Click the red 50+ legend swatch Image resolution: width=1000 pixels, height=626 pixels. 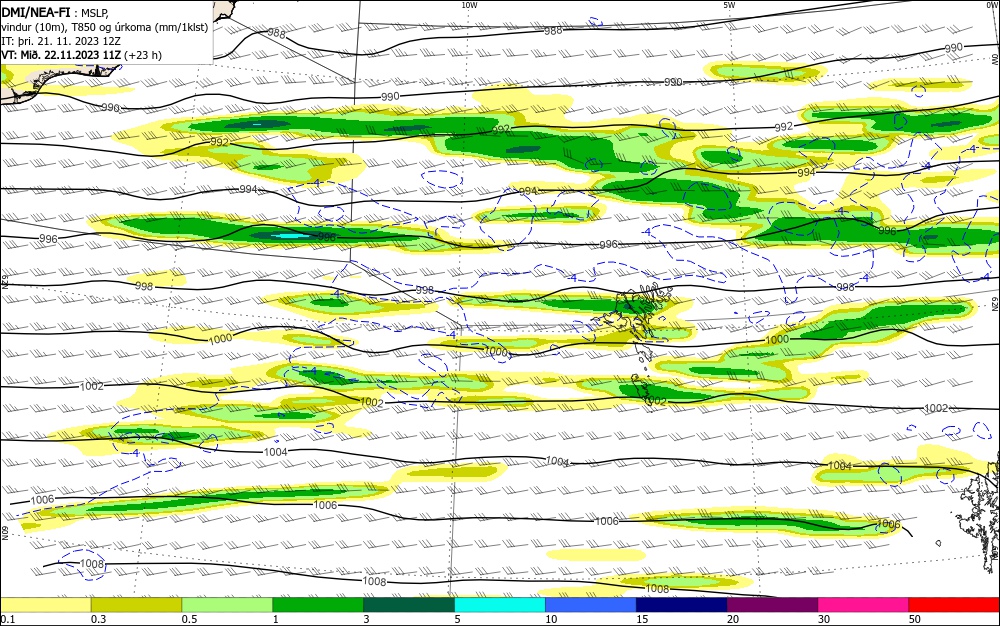point(954,605)
